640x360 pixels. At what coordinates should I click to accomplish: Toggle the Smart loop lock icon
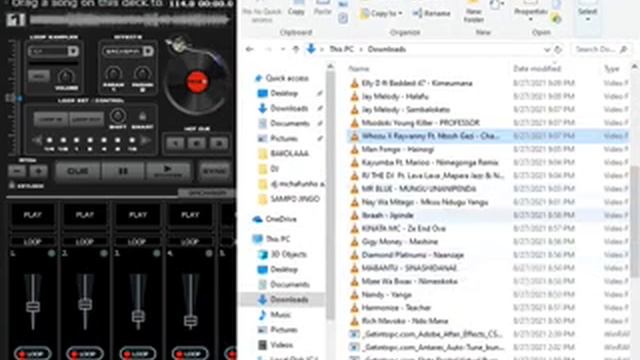click(x=142, y=117)
